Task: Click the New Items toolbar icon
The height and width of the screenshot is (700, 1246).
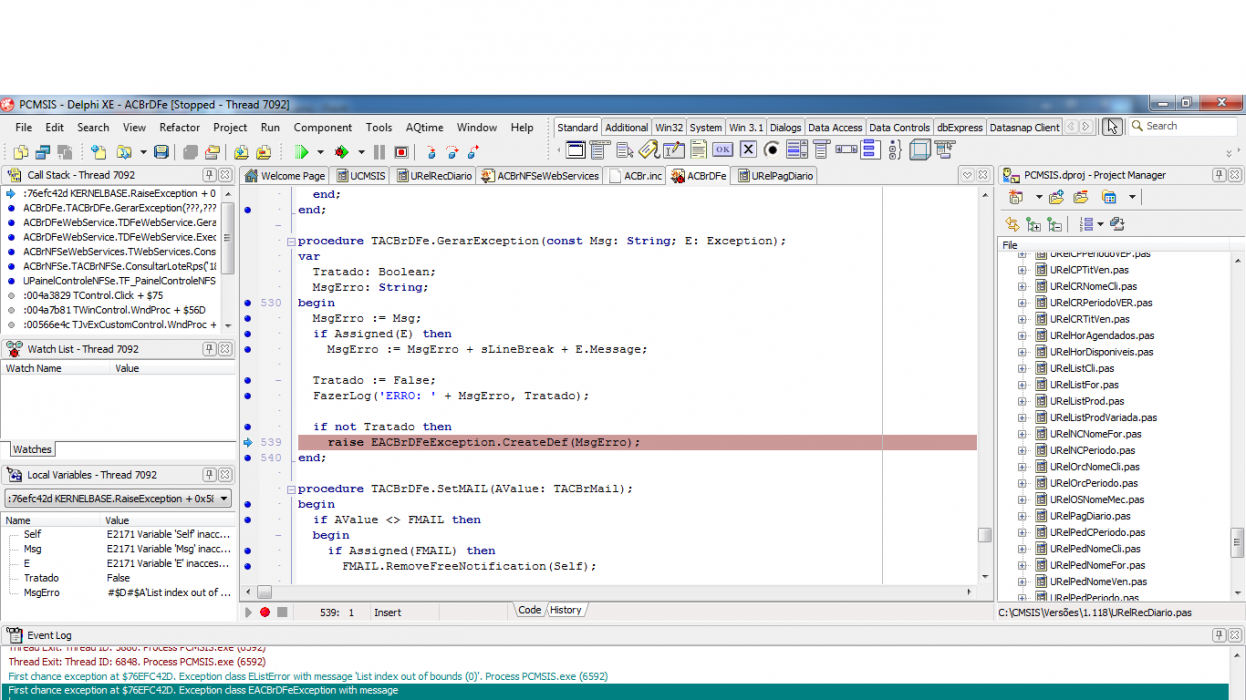Action: 98,152
